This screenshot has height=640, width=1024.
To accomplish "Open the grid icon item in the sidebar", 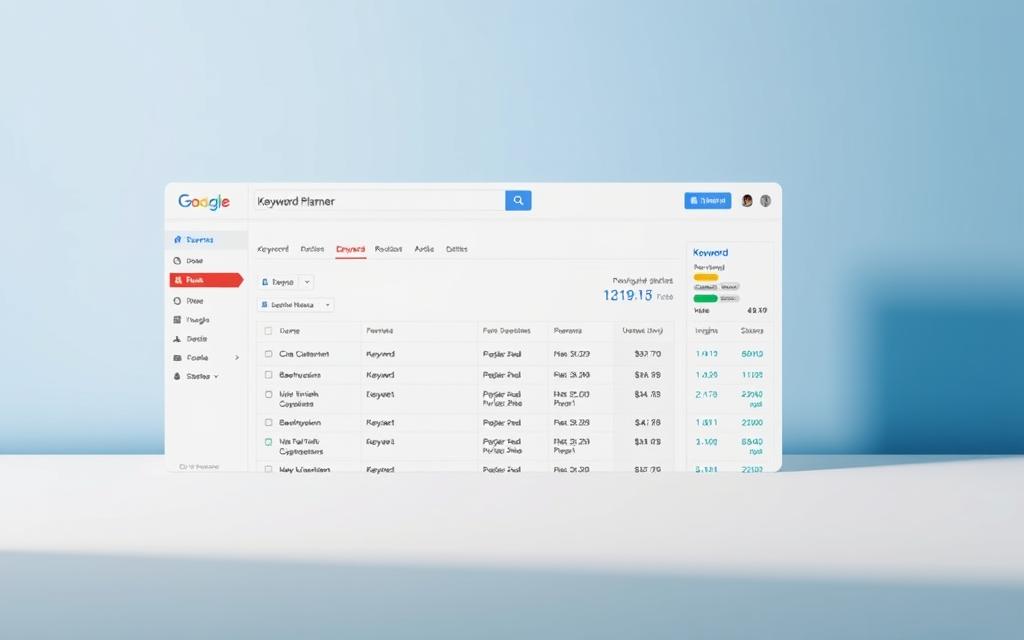I will pyautogui.click(x=196, y=320).
